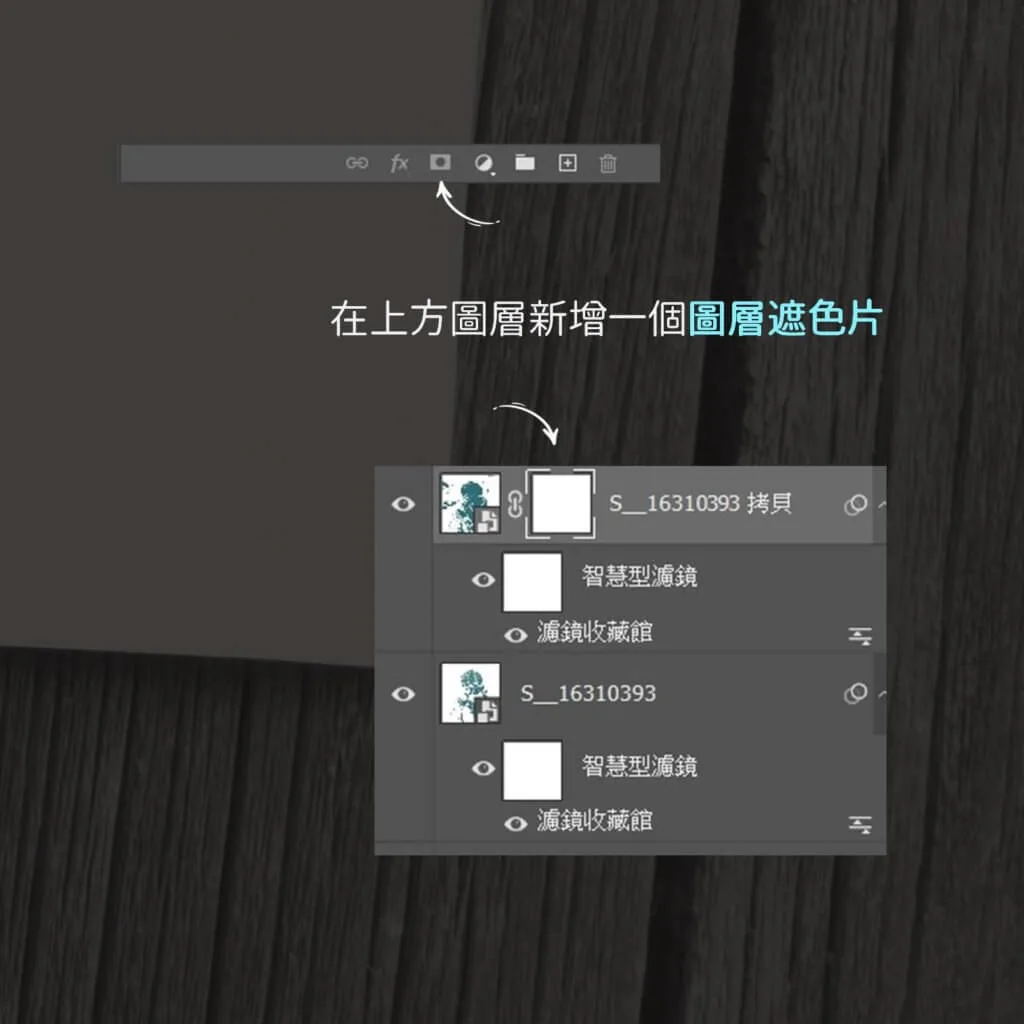This screenshot has width=1024, height=1024.
Task: Select smart filter mask under 拷貝 layer
Action: [x=532, y=582]
